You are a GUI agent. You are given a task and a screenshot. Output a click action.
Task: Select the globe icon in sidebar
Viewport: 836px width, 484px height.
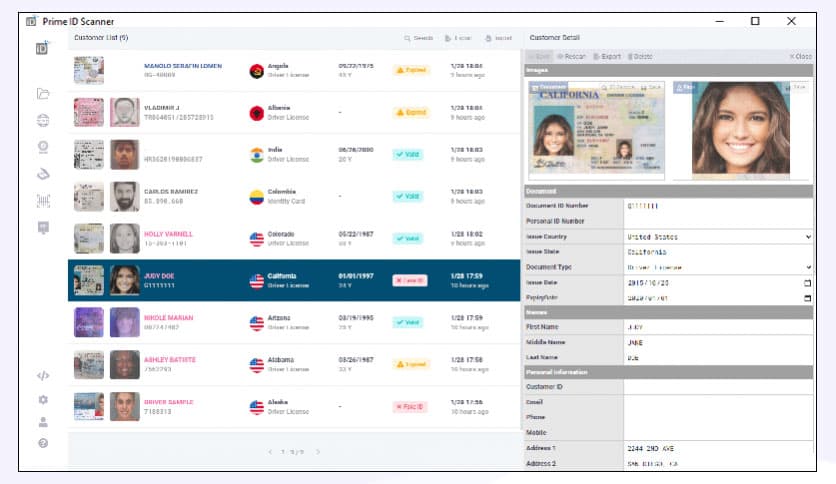tap(43, 120)
